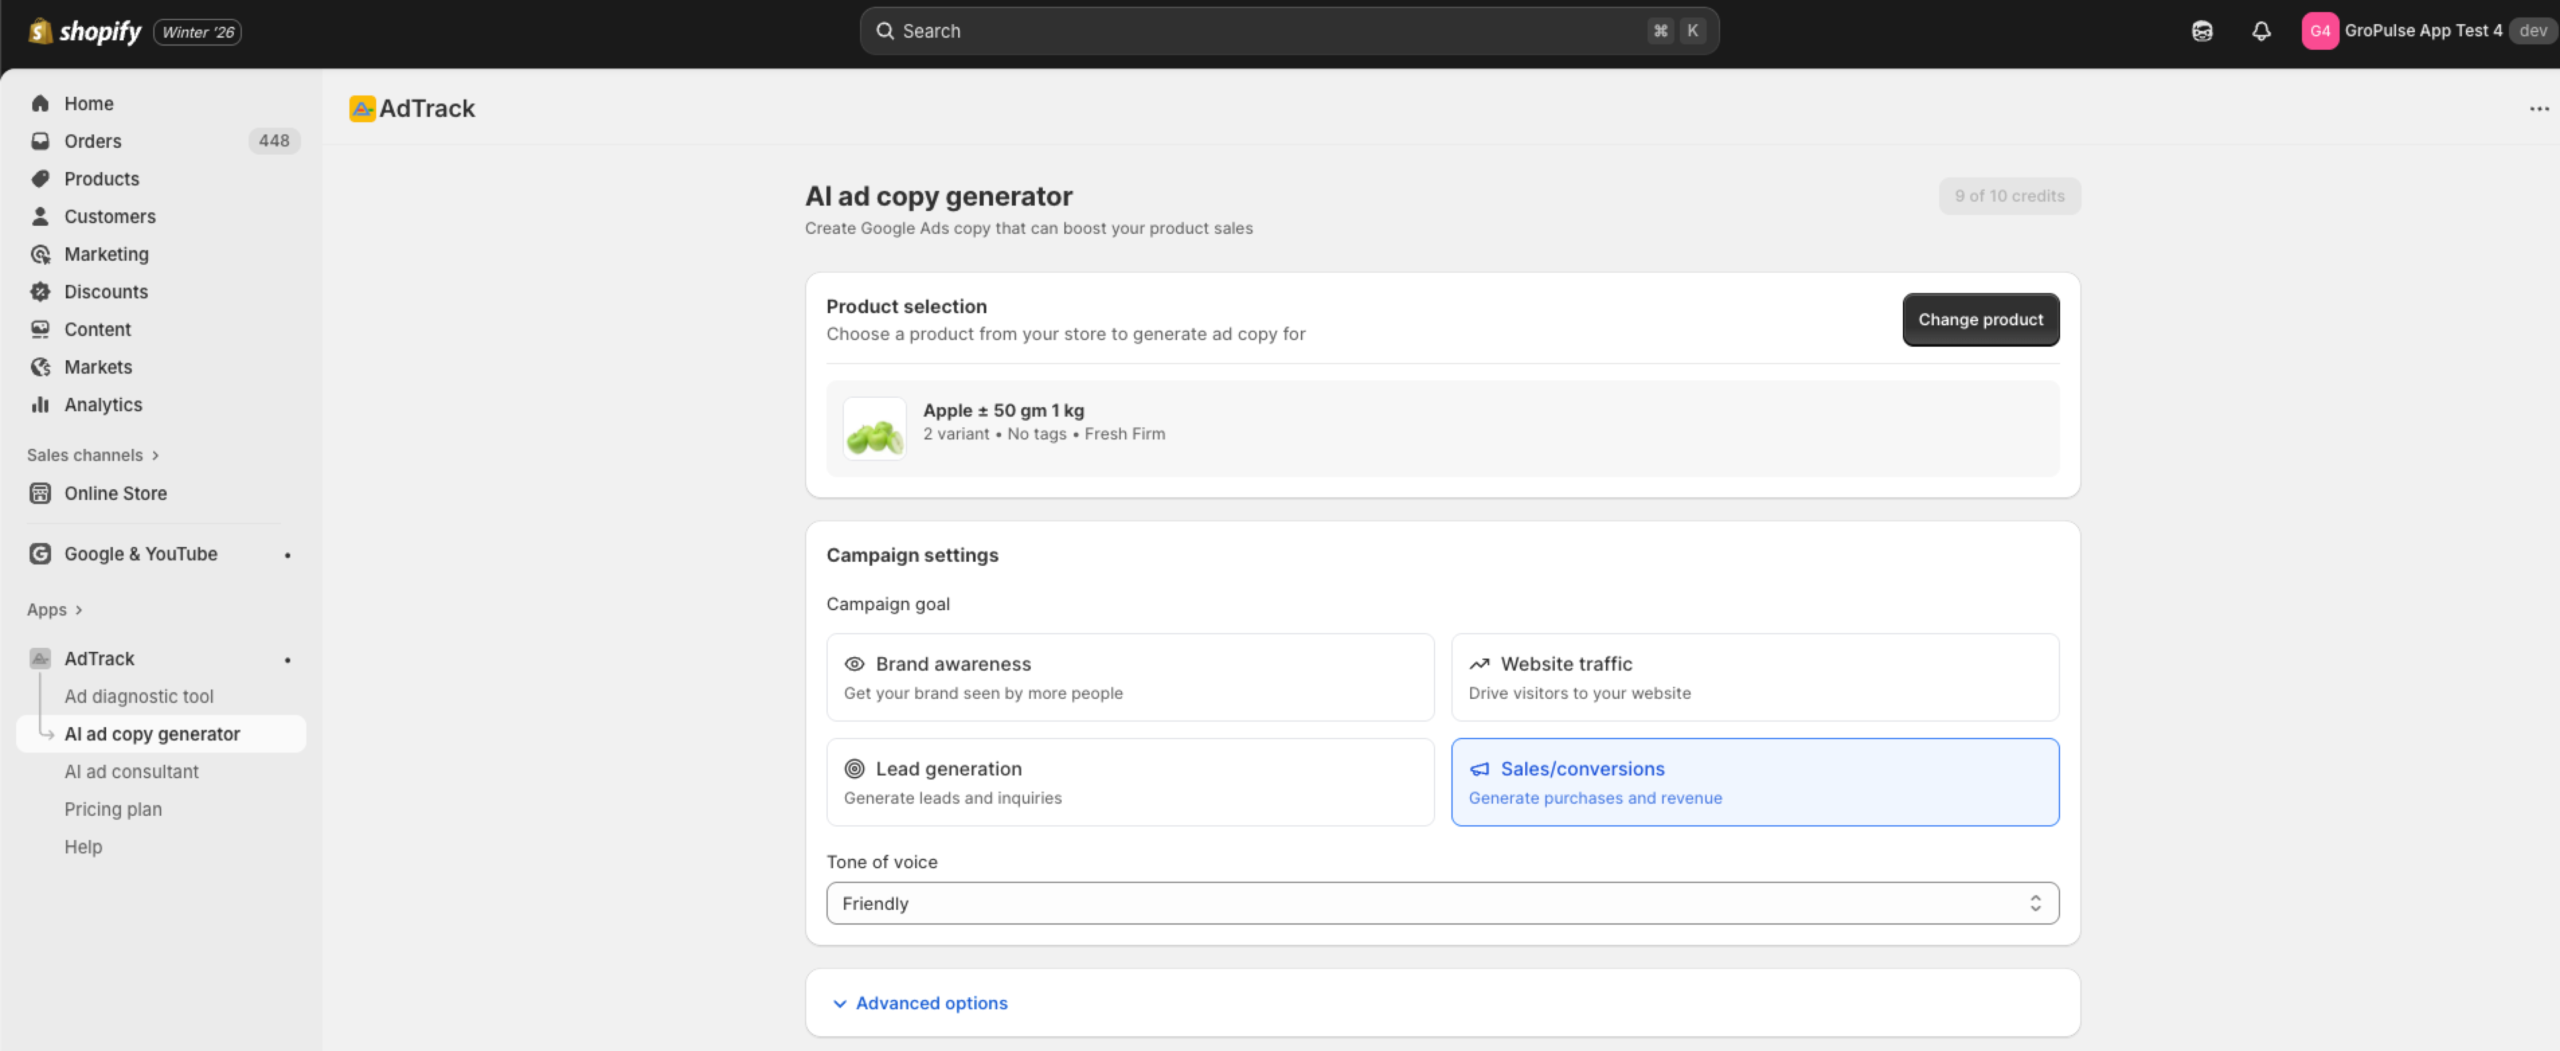Choose the Lead generation campaign goal

pyautogui.click(x=1130, y=782)
